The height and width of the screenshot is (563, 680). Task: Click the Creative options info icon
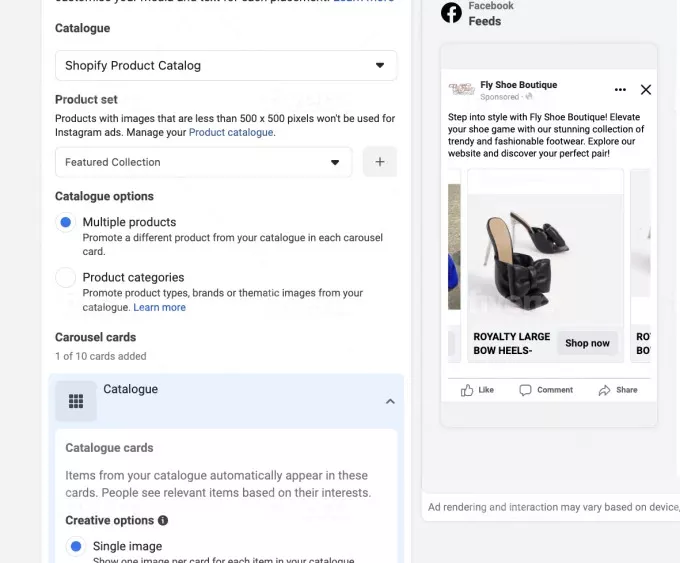163,520
